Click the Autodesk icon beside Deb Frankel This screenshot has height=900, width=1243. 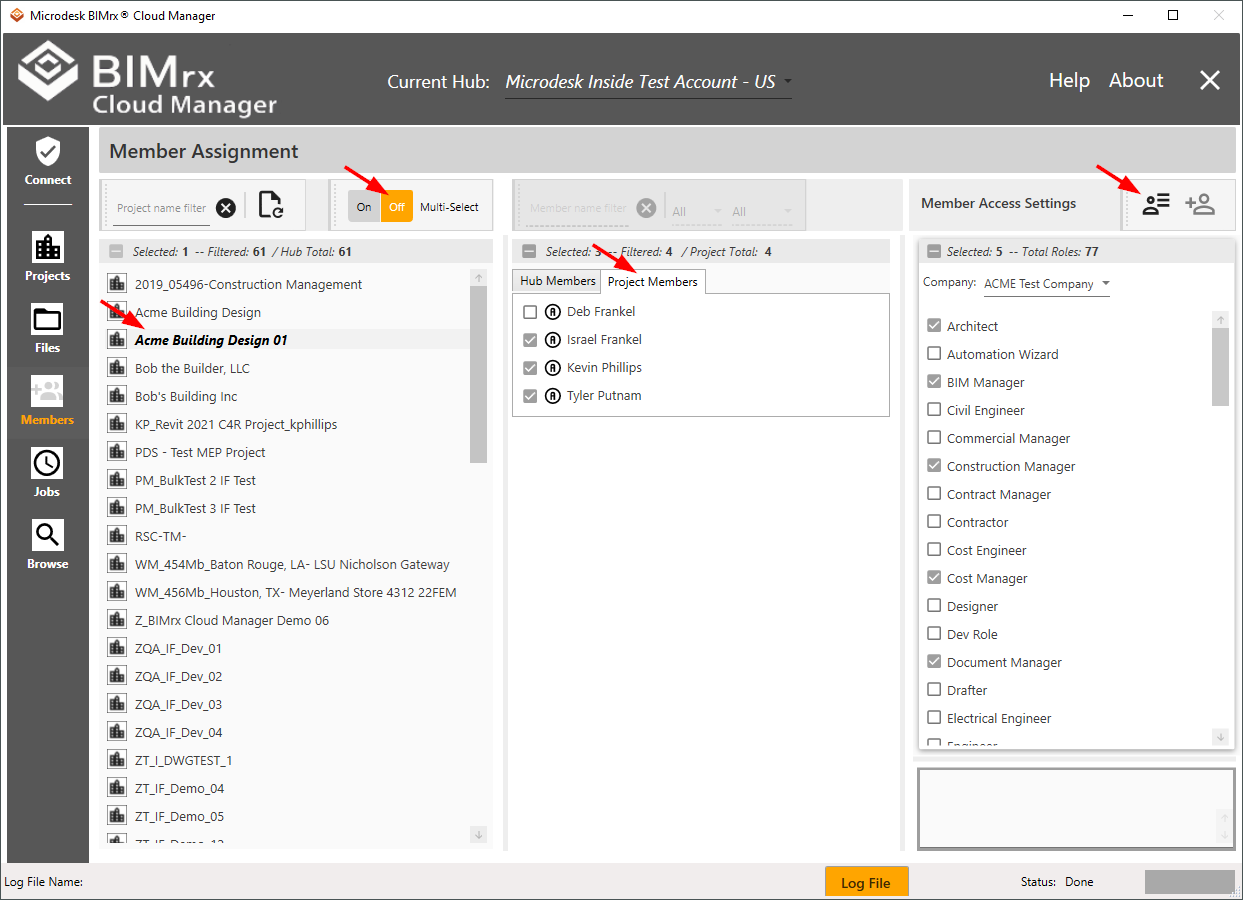(x=553, y=312)
